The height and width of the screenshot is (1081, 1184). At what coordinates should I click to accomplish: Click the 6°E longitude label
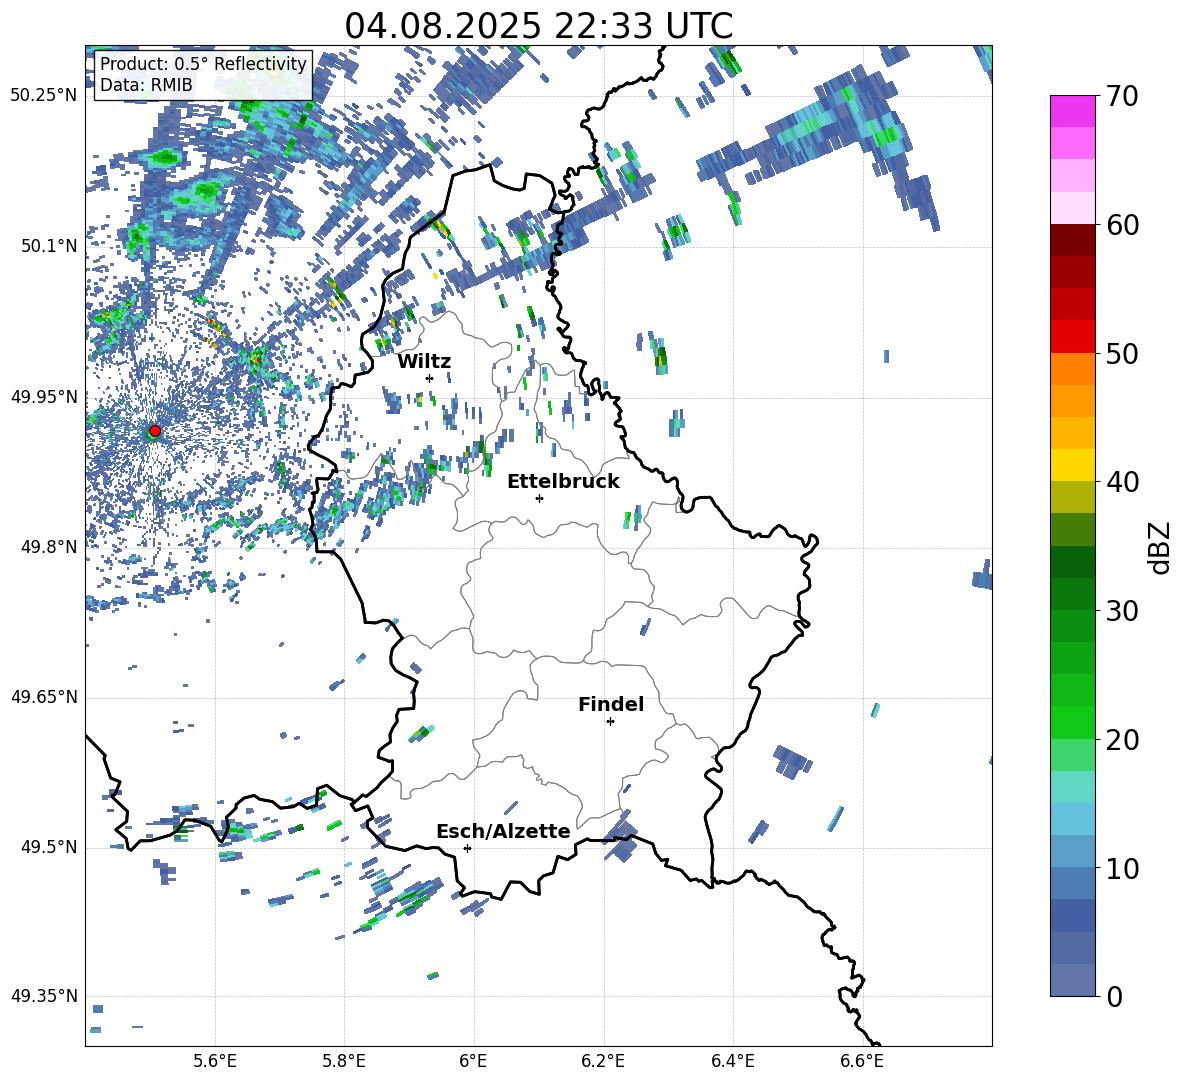click(x=473, y=1061)
